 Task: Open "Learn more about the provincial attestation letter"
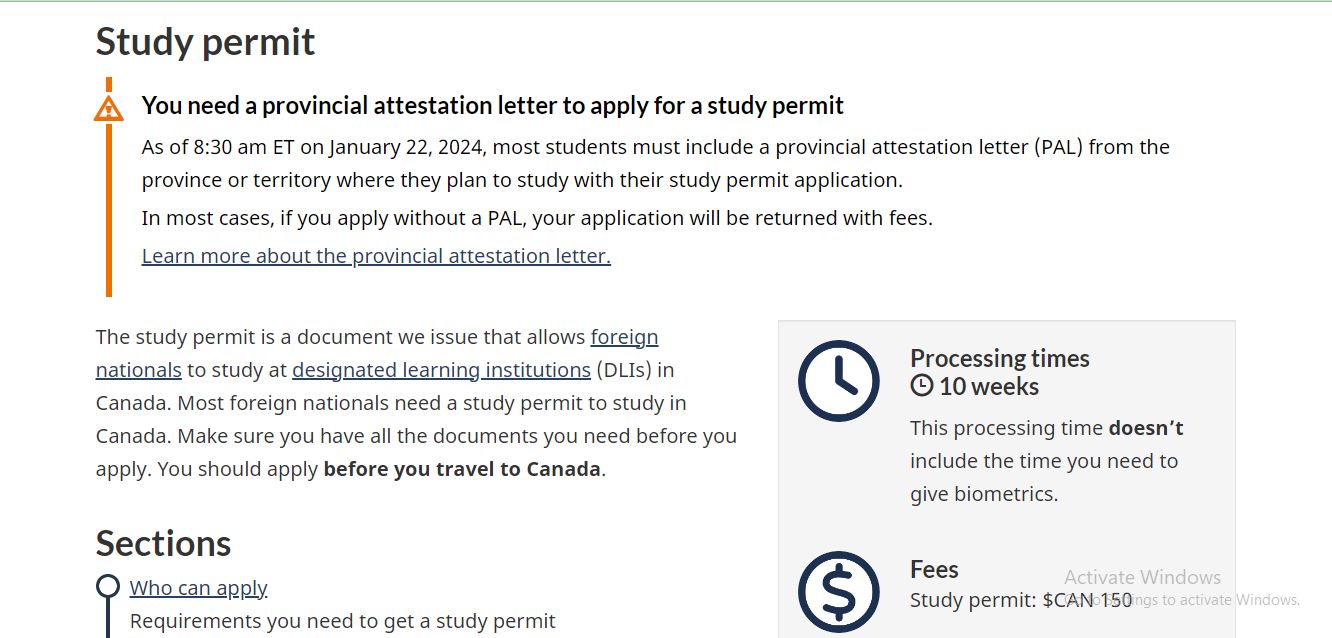[376, 256]
